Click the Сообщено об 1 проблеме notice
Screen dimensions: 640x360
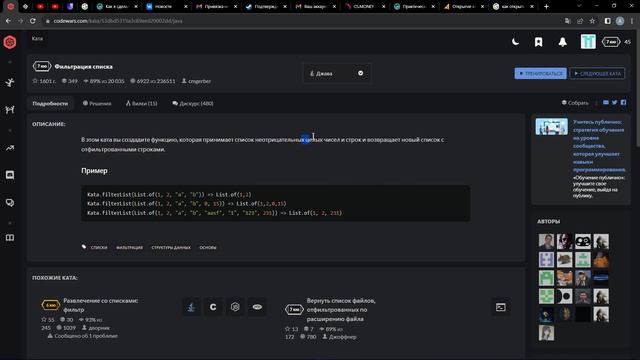(82, 336)
